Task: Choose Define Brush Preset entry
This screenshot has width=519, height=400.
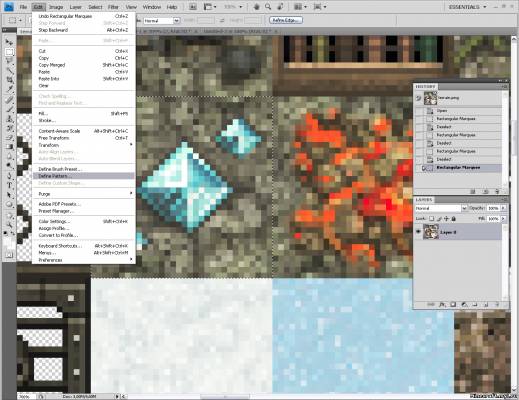Action: point(84,169)
